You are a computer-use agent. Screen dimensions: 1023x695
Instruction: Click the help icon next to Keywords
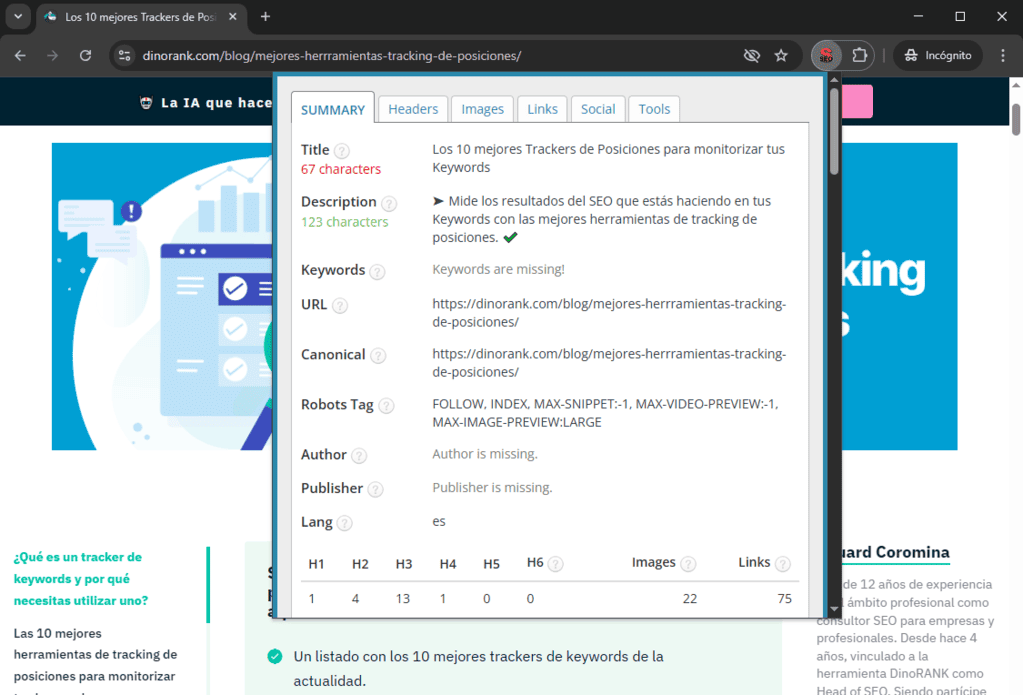coord(378,271)
